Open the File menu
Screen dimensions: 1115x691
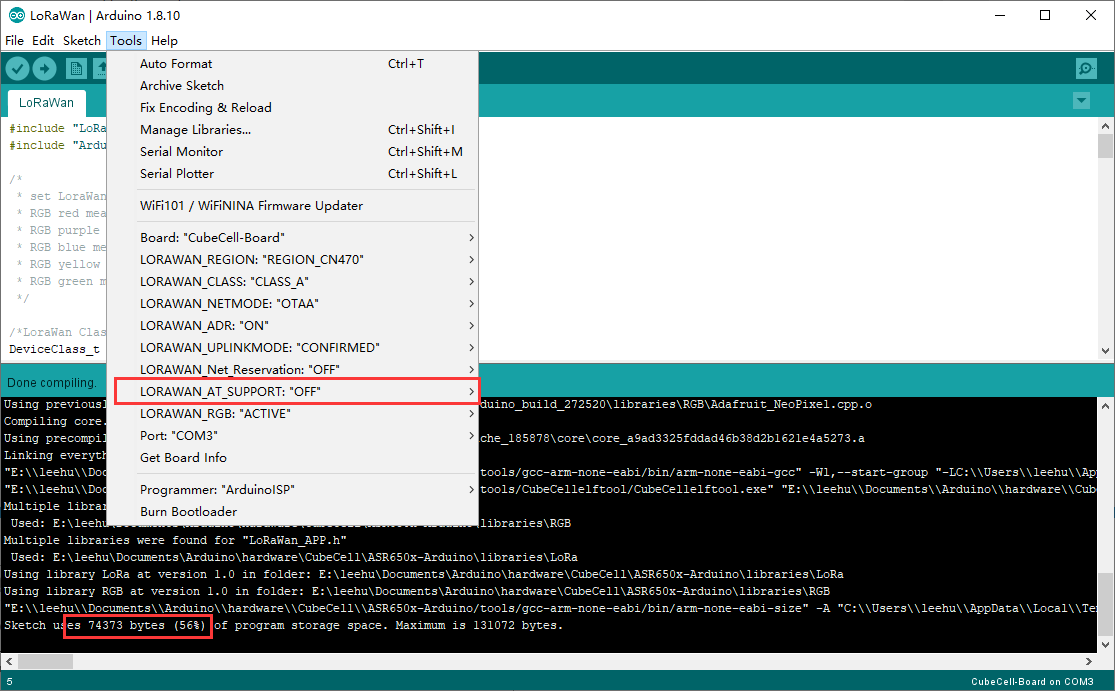[x=14, y=41]
